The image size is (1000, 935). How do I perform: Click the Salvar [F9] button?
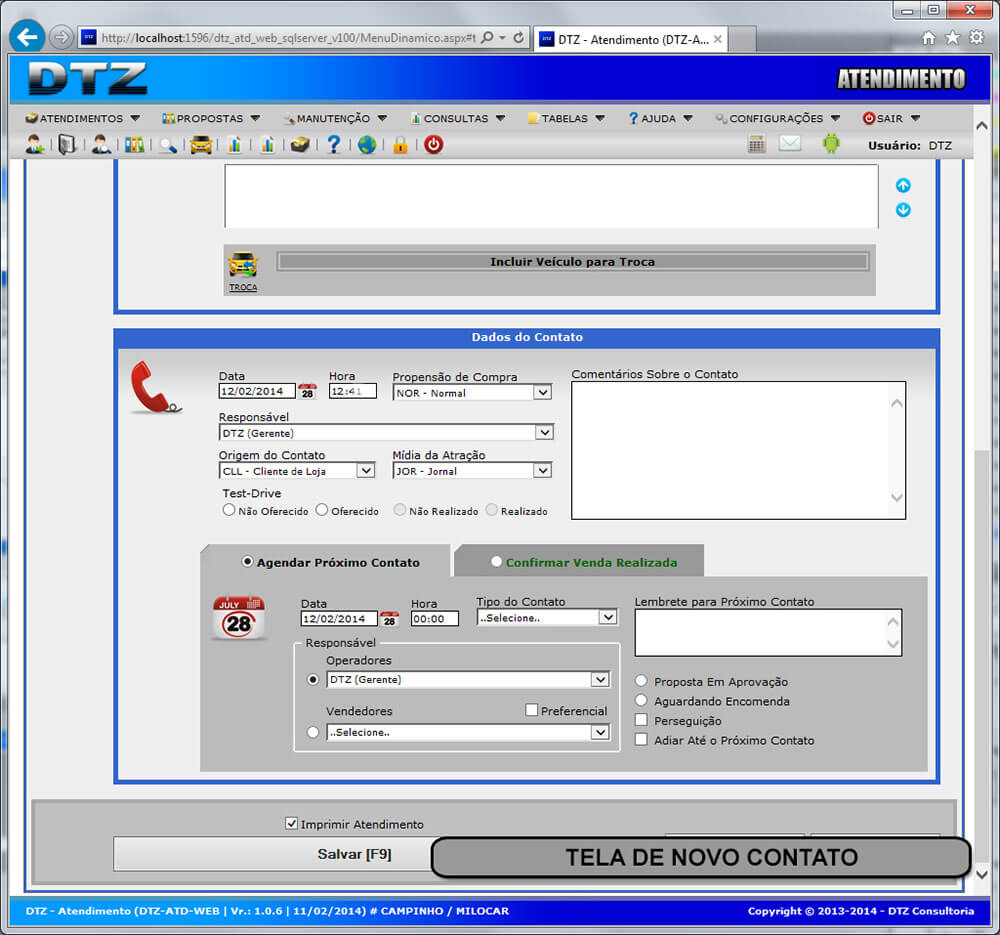tap(354, 855)
